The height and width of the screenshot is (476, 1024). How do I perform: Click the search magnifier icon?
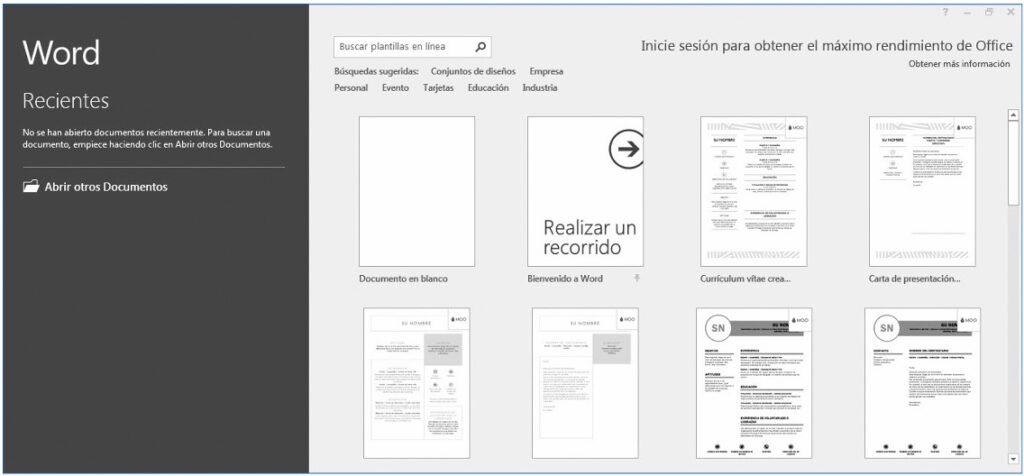(x=480, y=46)
